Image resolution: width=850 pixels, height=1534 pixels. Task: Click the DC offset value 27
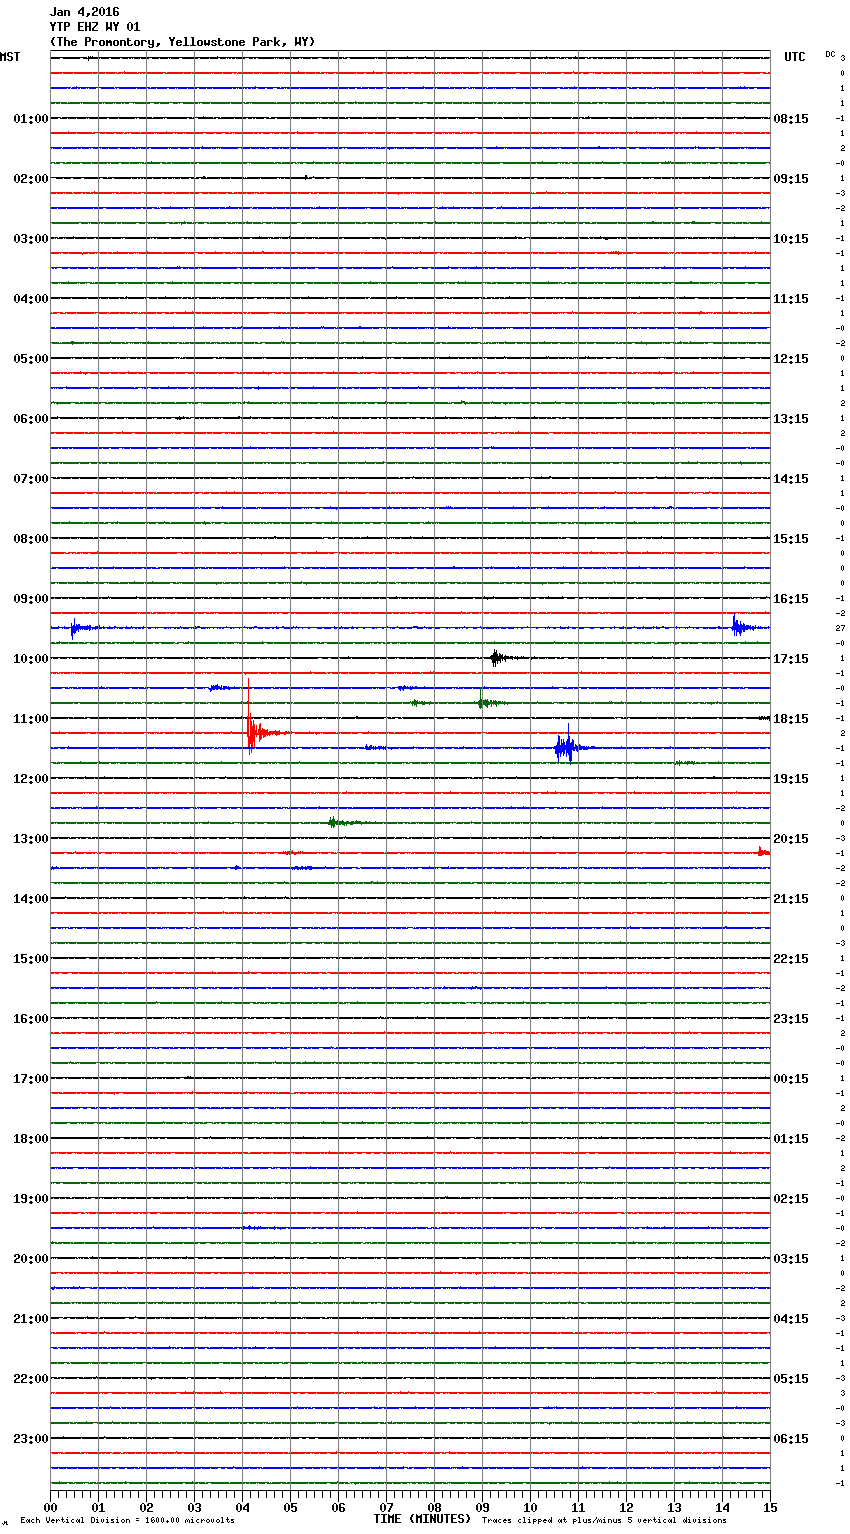click(841, 628)
